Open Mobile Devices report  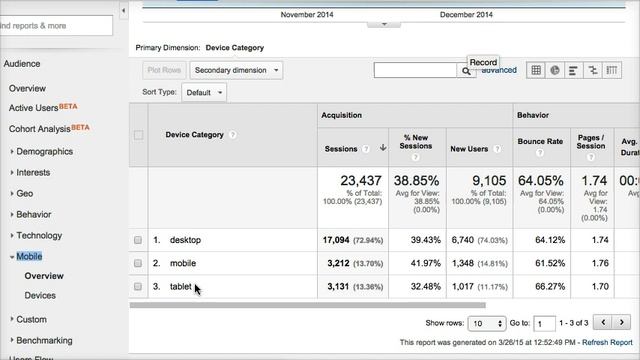coord(40,296)
